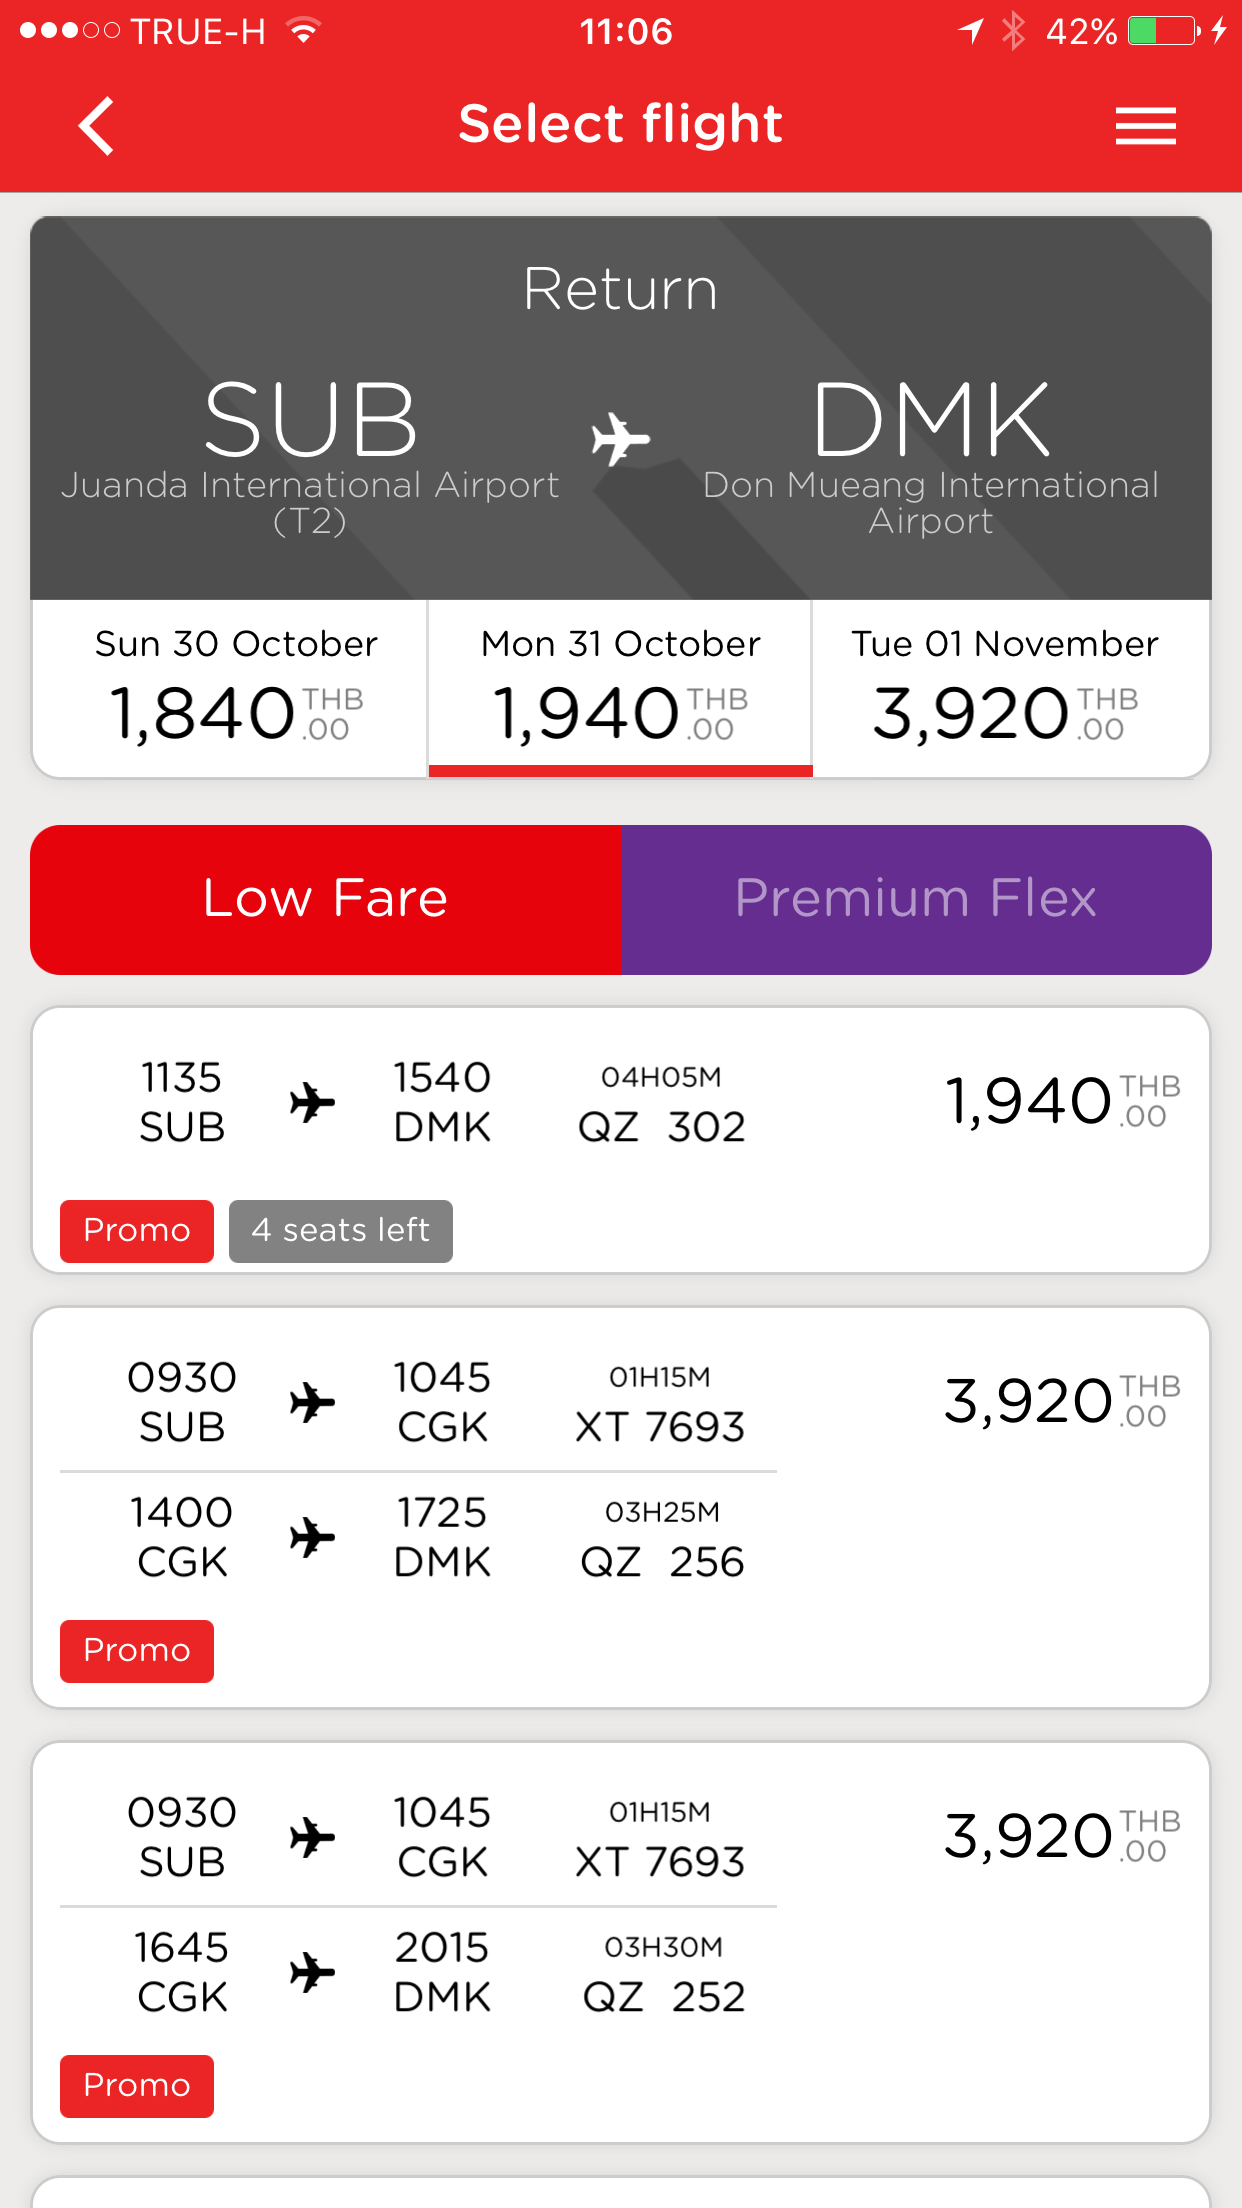Select the Tue 01 November date tab
This screenshot has width=1242, height=2208.
pyautogui.click(x=1005, y=688)
